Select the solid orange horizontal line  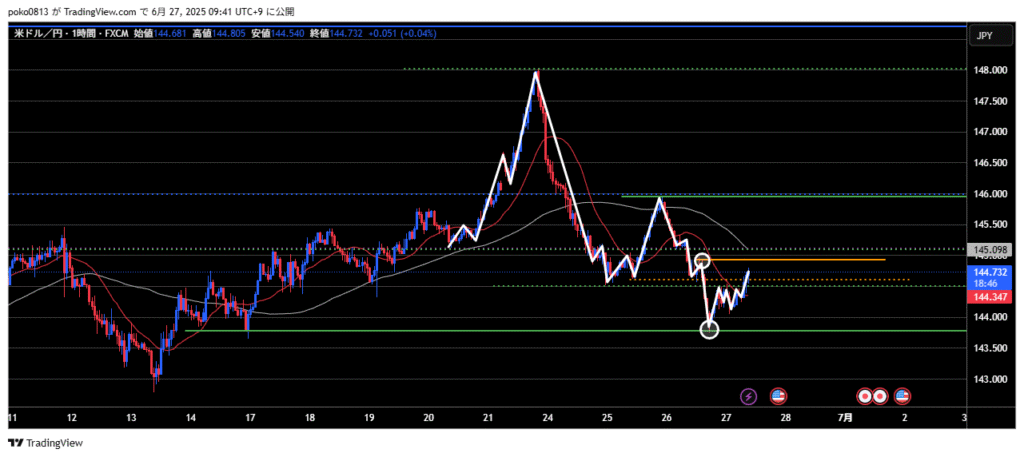[800, 260]
